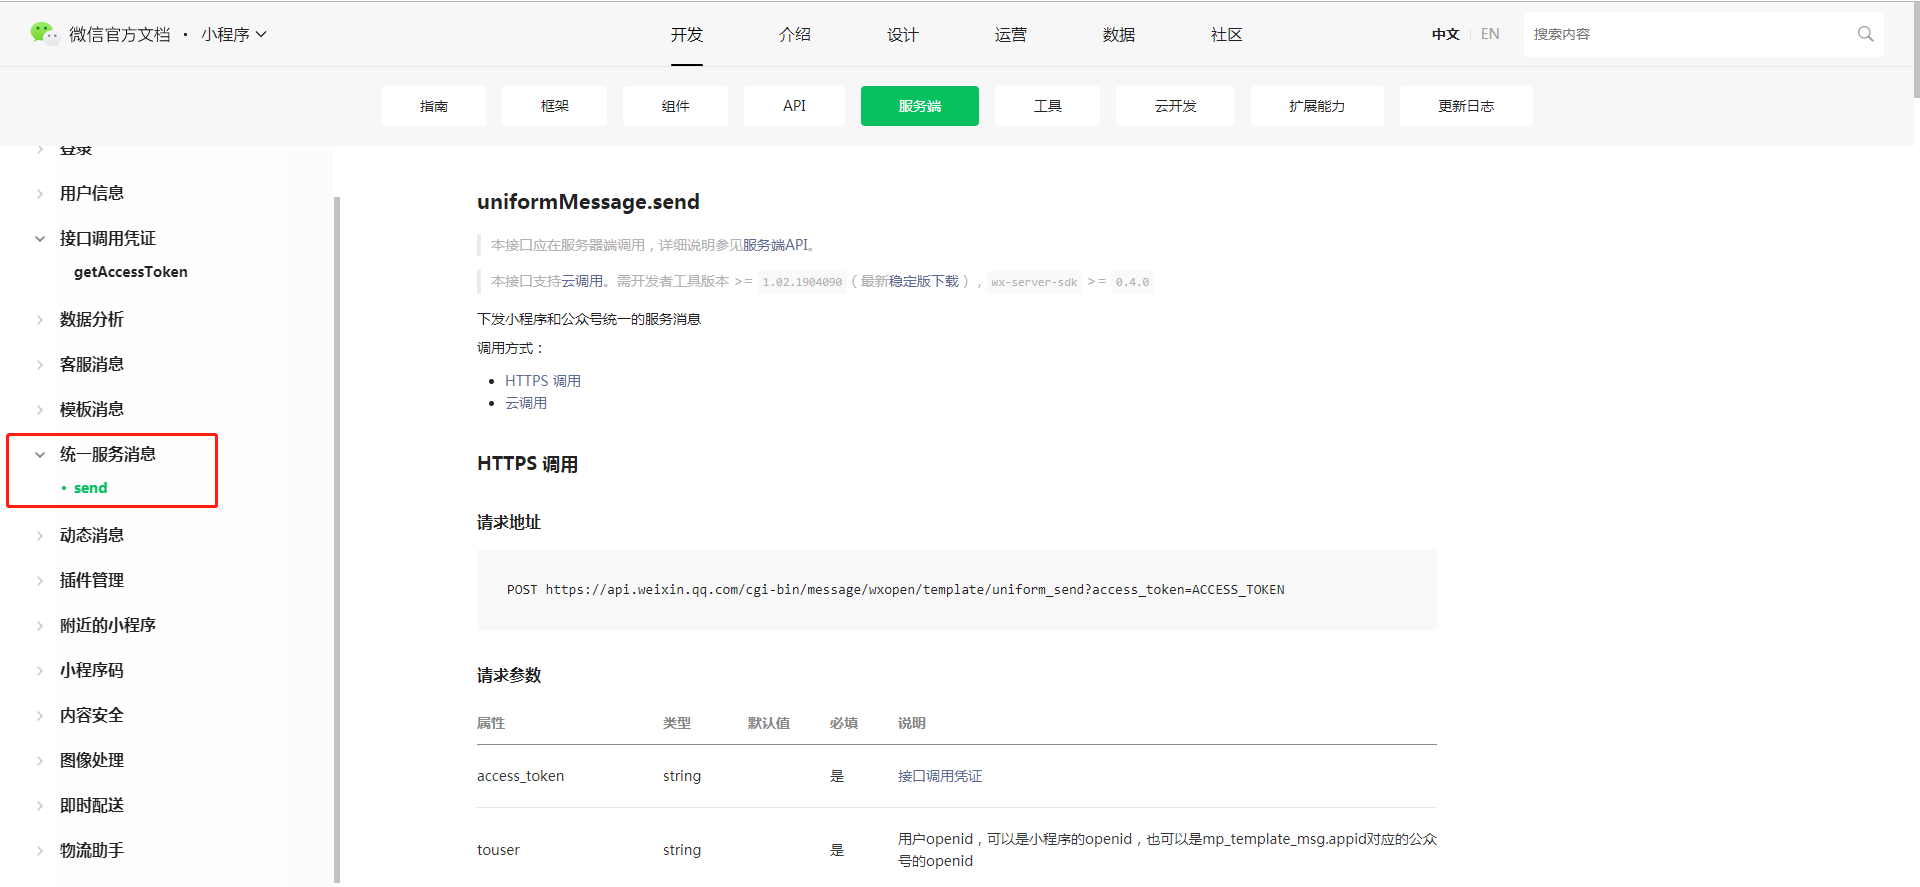The width and height of the screenshot is (1920, 887).
Task: Collapse the 接口调用凭证 chevron
Action: coord(40,239)
